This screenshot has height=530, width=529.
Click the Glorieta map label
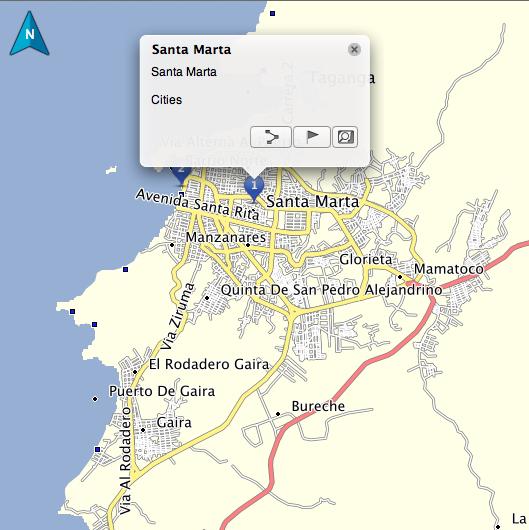tap(365, 260)
